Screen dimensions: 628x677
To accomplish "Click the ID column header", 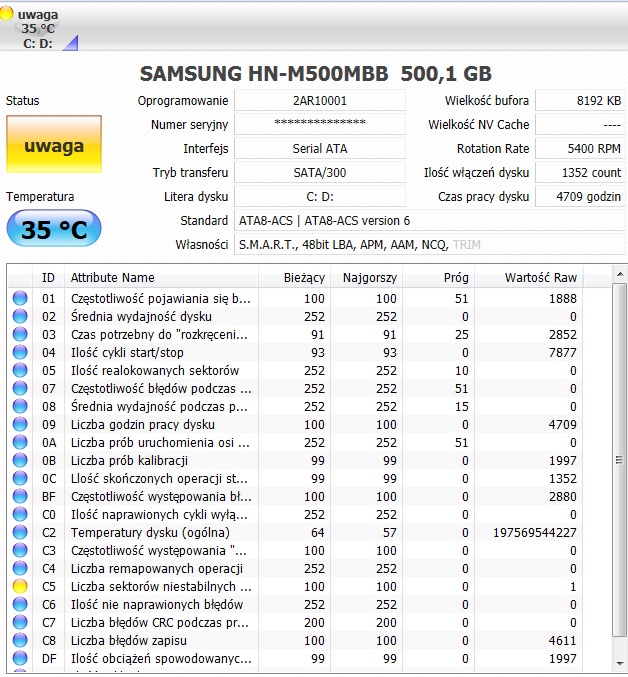I will click(x=48, y=277).
